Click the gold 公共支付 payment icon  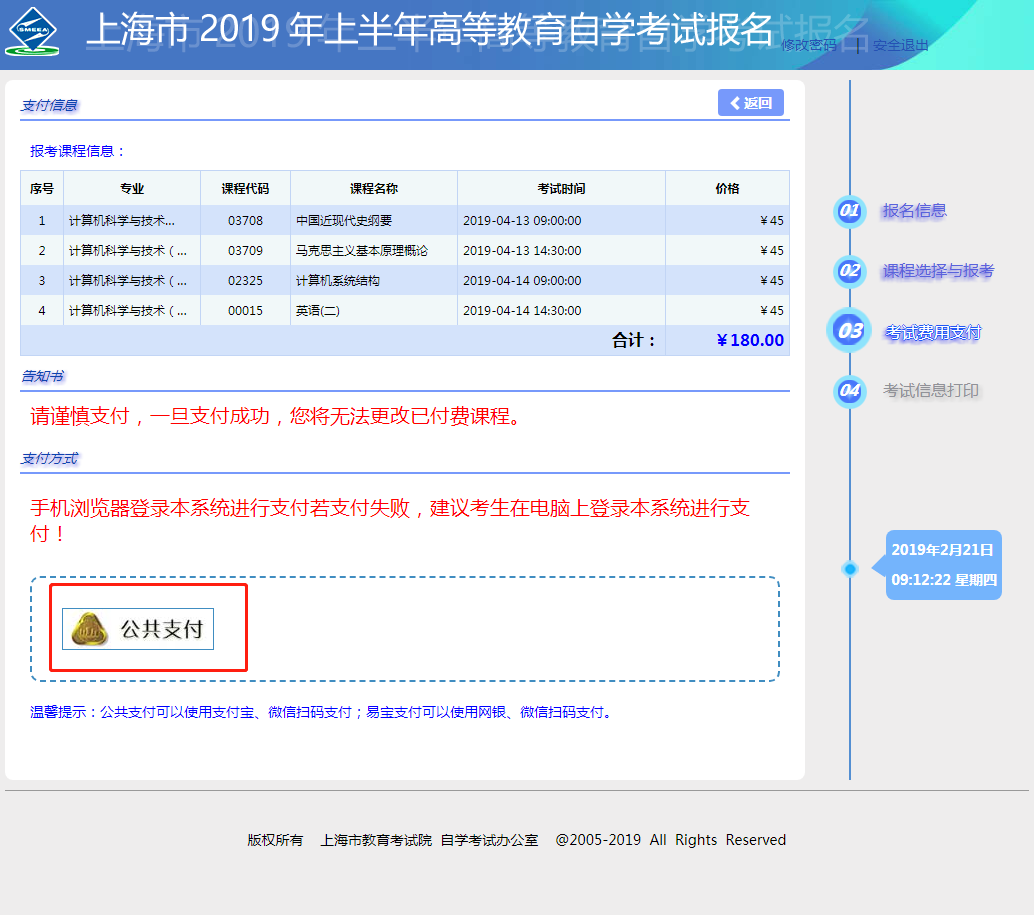click(92, 629)
